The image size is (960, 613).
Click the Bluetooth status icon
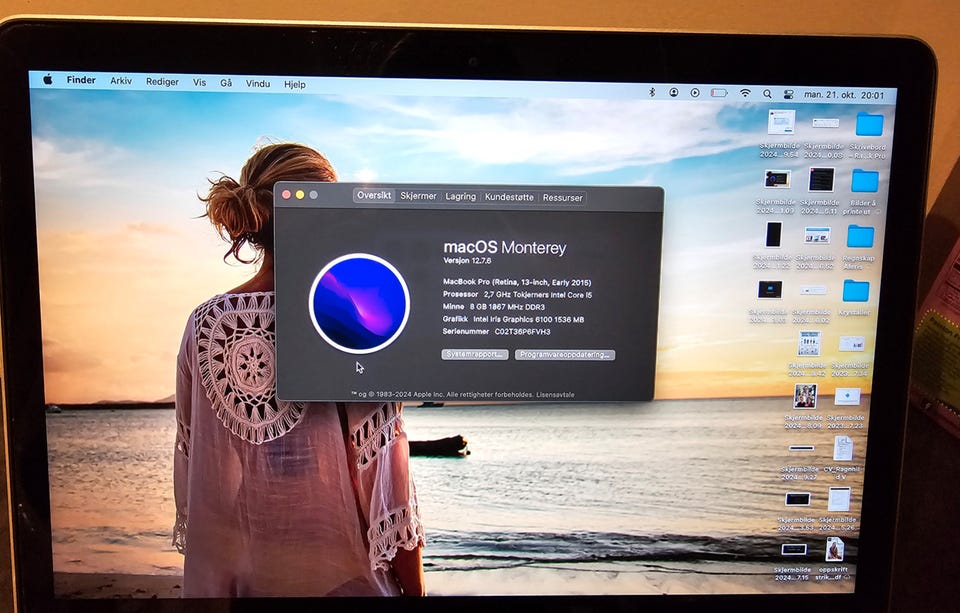point(652,92)
